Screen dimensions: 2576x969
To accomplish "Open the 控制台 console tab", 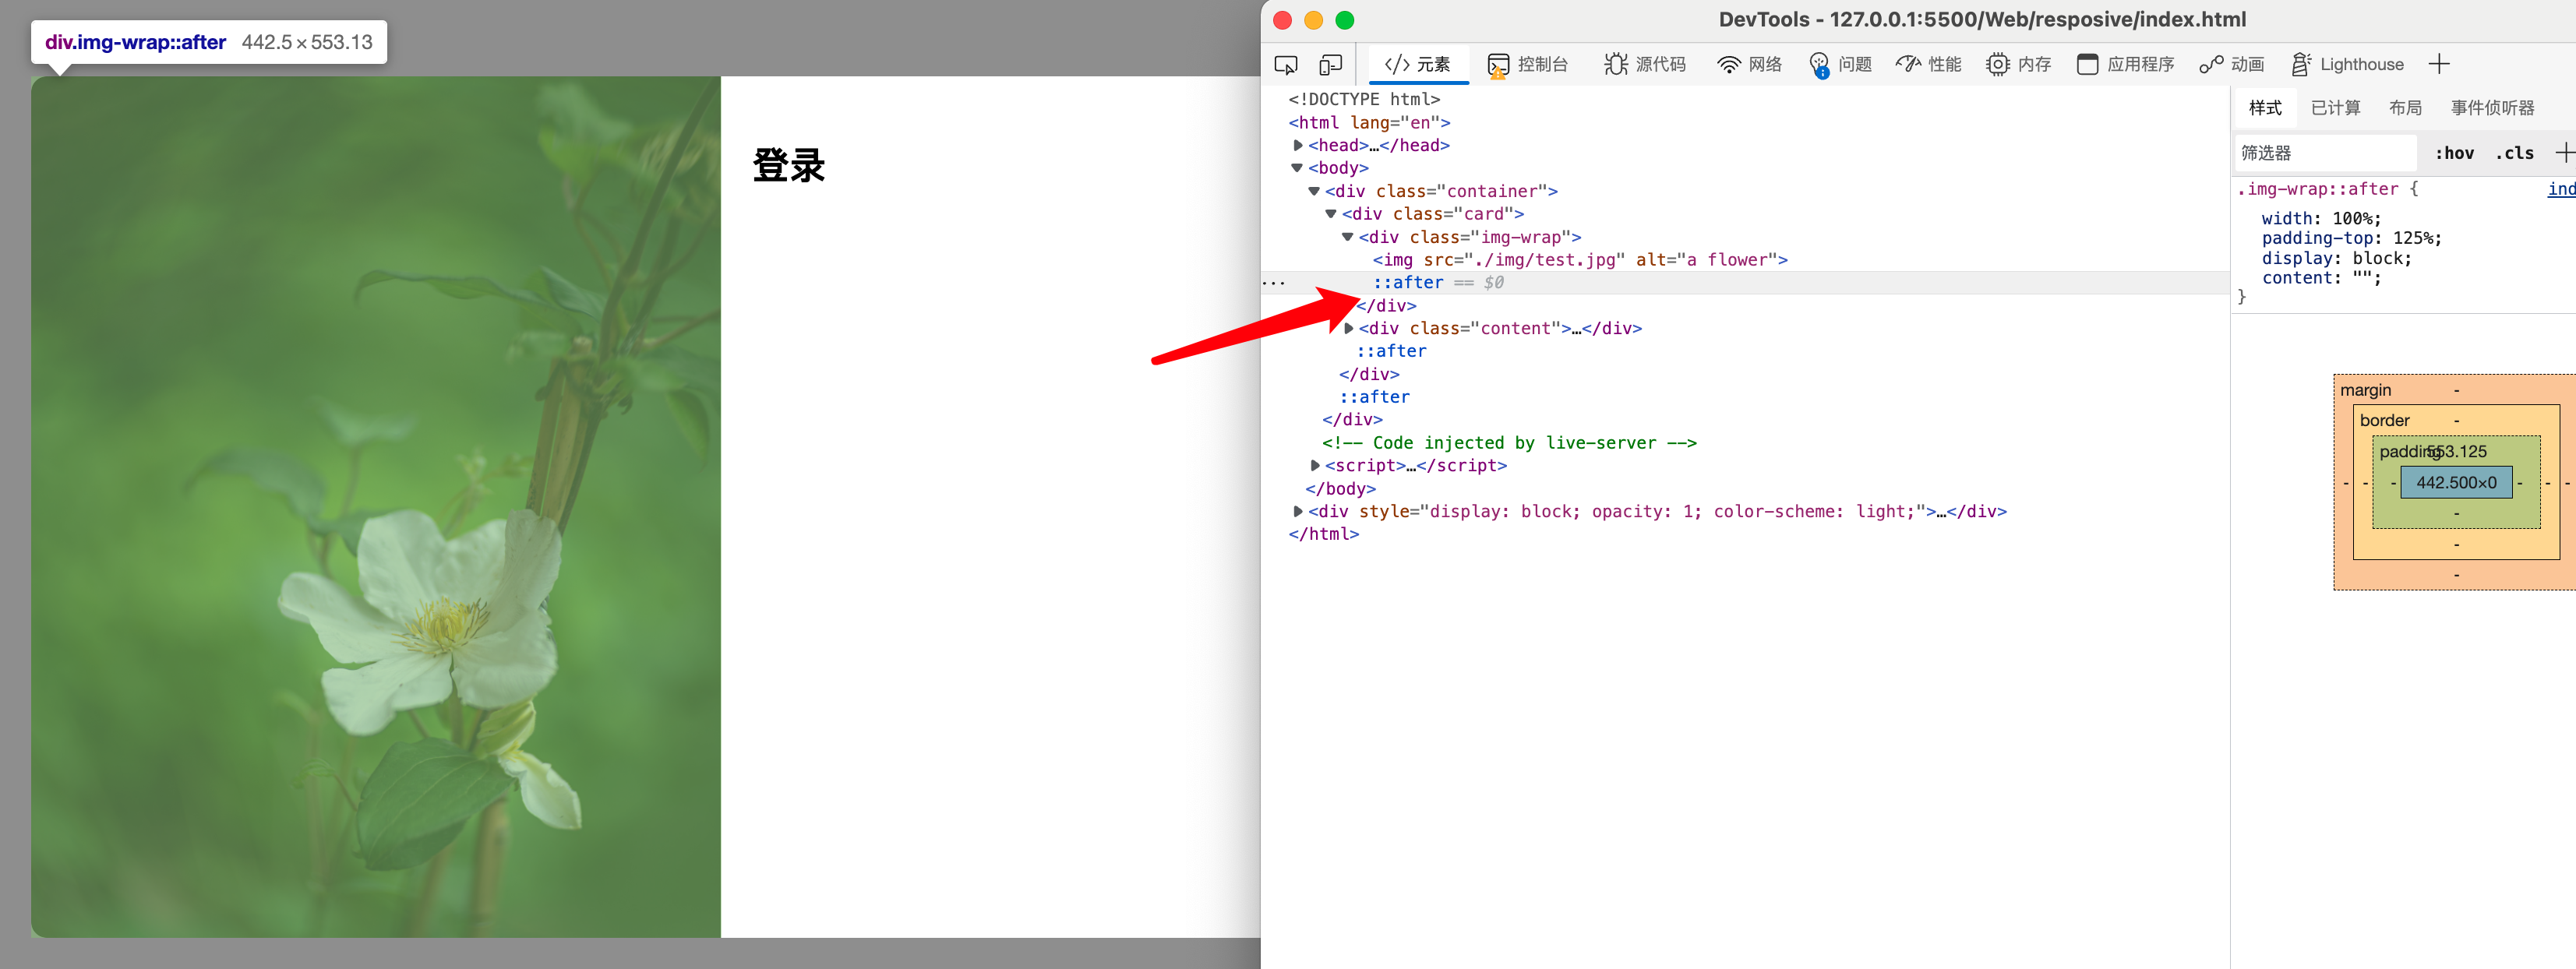I will 1527,65.
